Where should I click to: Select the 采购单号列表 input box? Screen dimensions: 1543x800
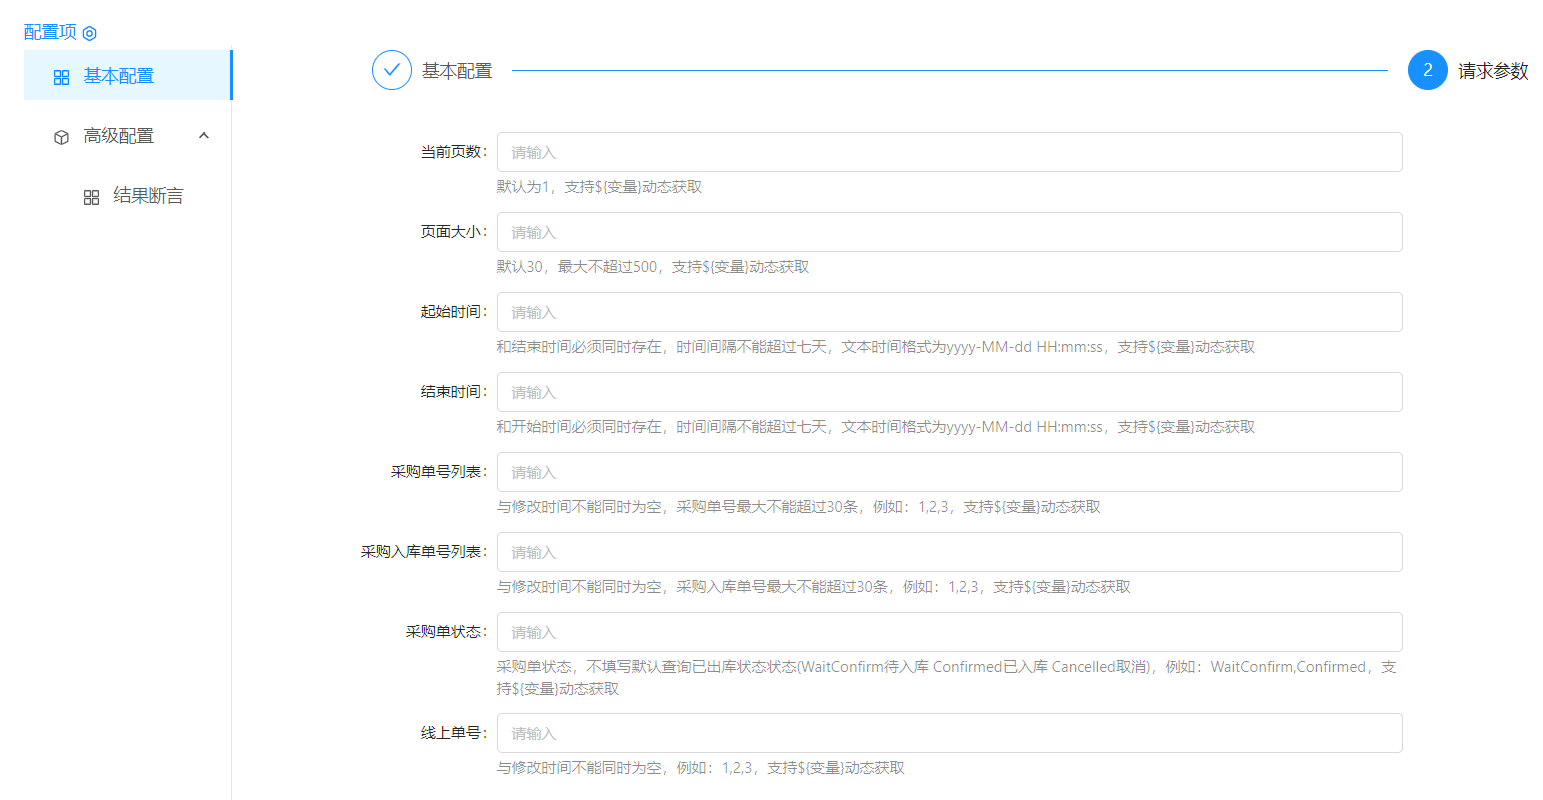[x=949, y=472]
